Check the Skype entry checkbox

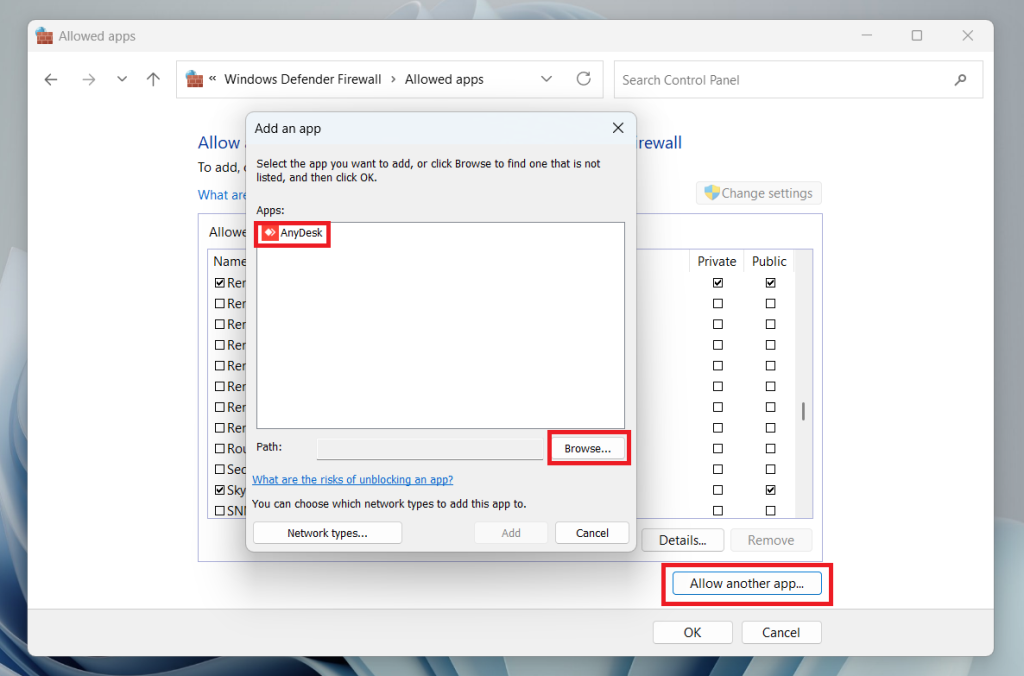[221, 490]
